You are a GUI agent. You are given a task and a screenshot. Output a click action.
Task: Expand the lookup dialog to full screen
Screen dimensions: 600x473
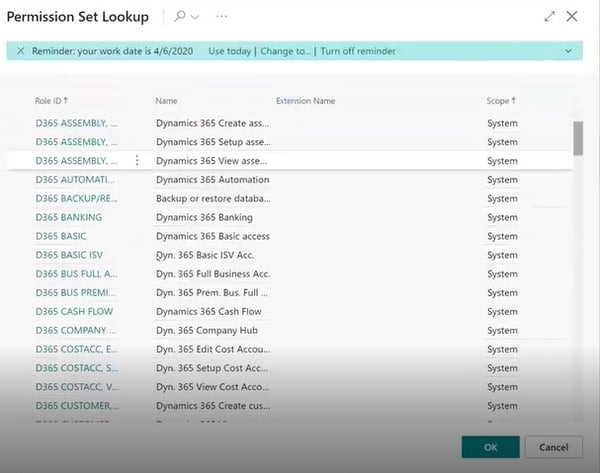tap(549, 16)
